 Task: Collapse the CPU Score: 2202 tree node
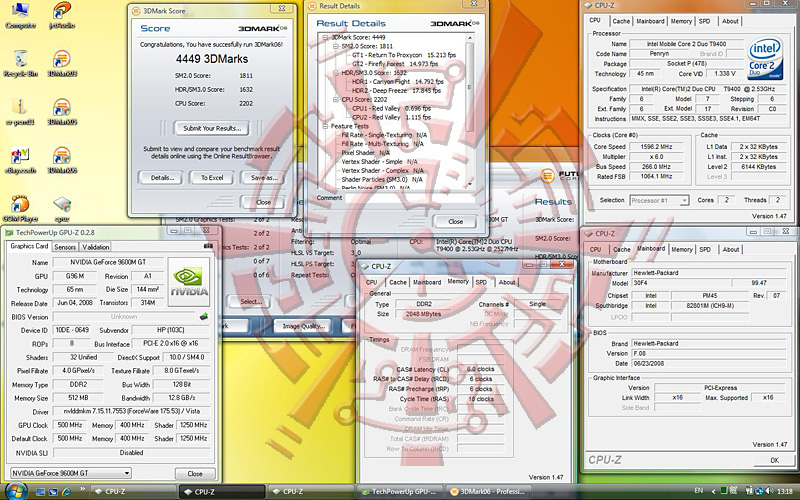click(336, 99)
